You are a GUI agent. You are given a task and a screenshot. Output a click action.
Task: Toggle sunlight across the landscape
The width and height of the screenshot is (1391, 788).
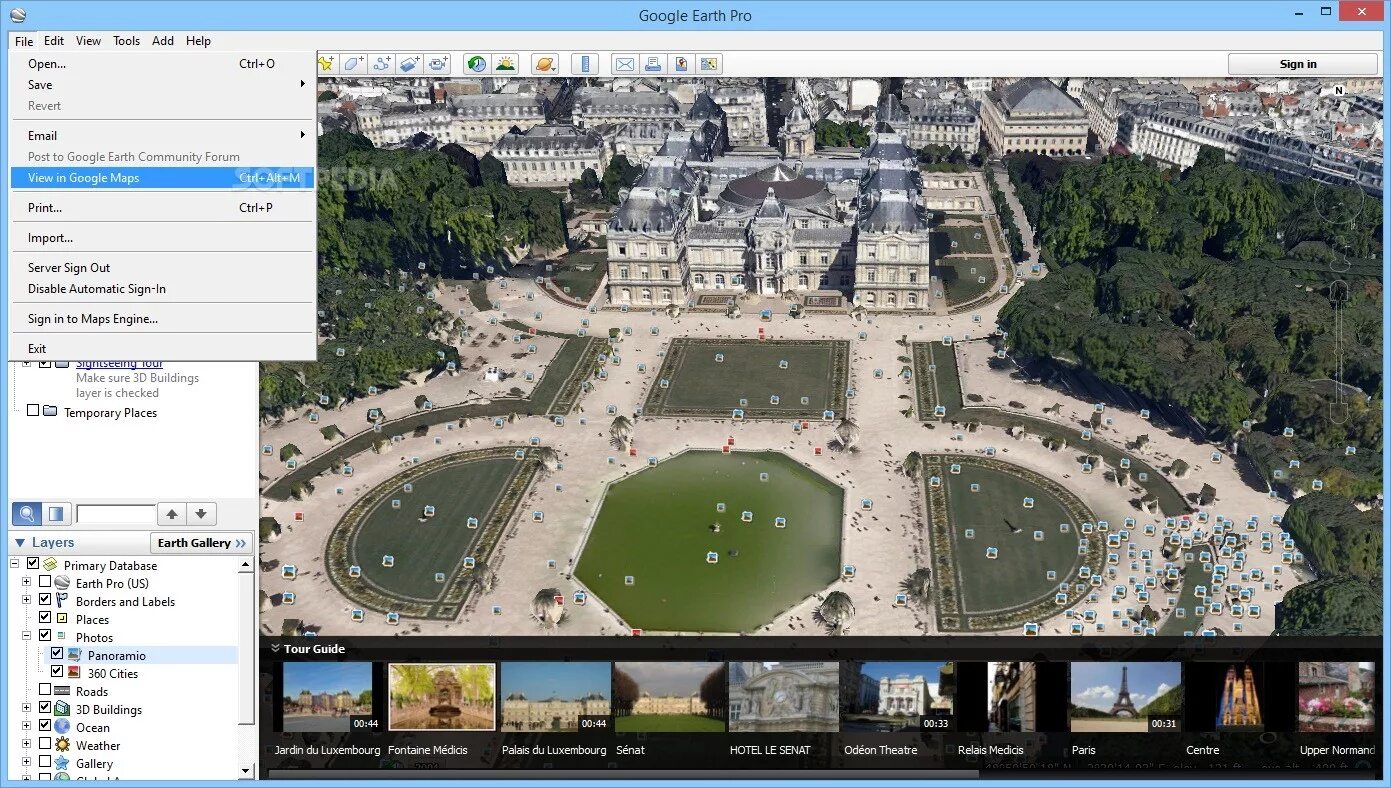[505, 64]
